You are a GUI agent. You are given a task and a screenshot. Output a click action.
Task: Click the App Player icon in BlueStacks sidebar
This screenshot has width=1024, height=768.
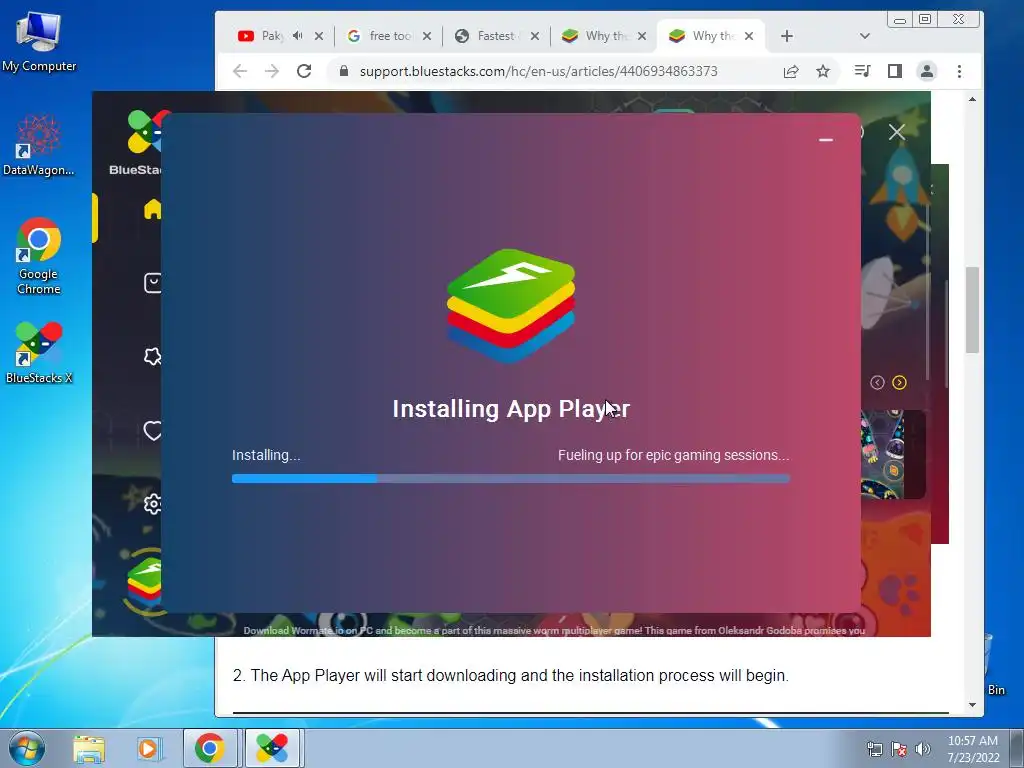[145, 581]
